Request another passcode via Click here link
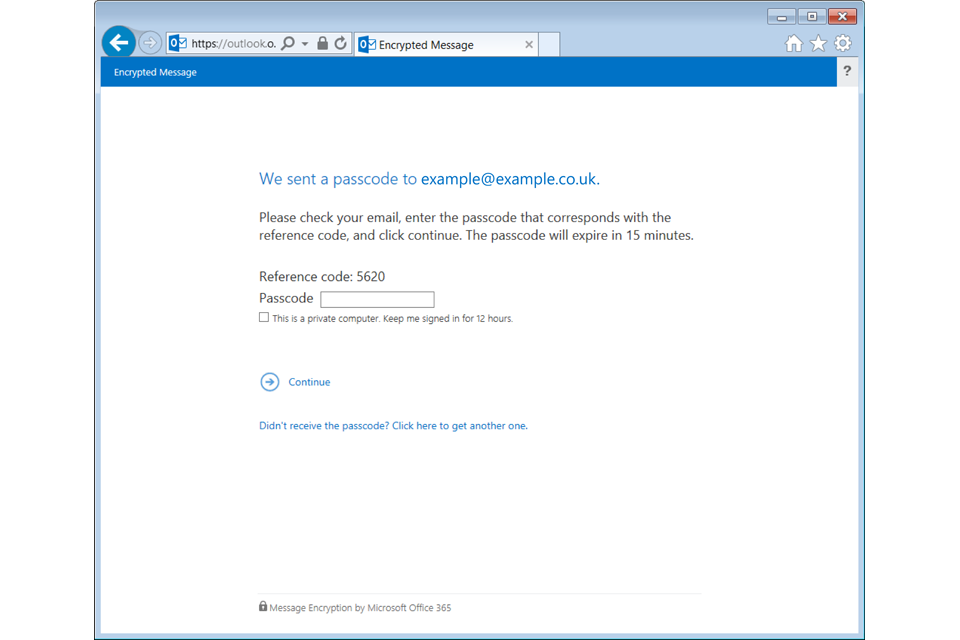The width and height of the screenshot is (960, 640). 393,426
